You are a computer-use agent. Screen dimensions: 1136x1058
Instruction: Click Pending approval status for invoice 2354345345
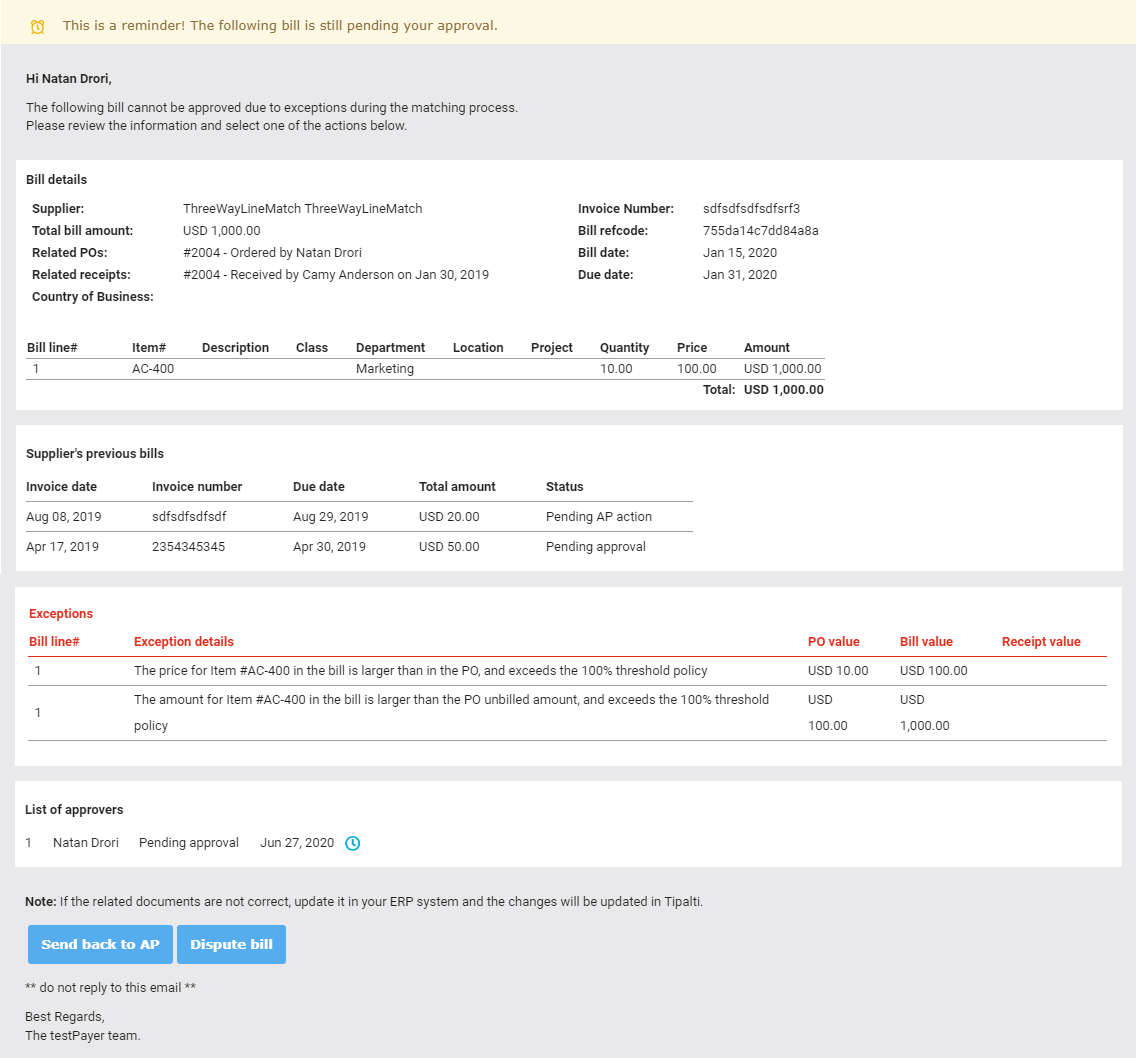coord(596,546)
